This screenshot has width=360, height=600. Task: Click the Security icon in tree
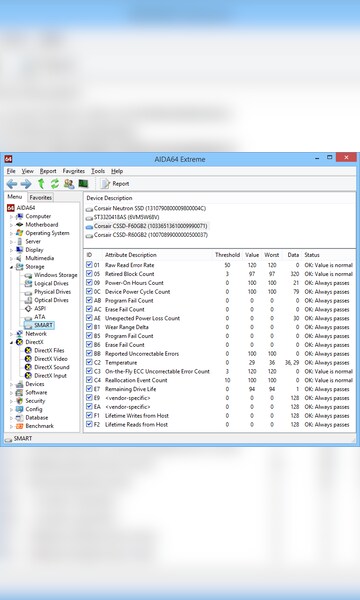(x=19, y=401)
